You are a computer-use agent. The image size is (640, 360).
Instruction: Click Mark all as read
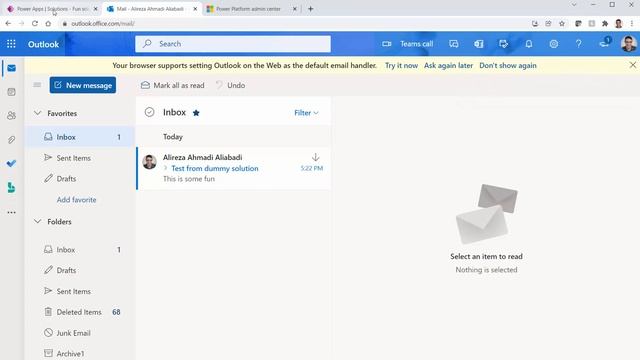172,85
